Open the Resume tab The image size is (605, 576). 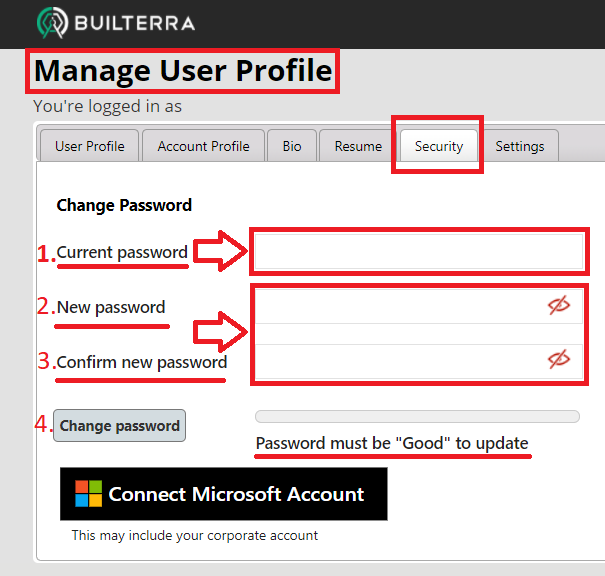coord(358,146)
